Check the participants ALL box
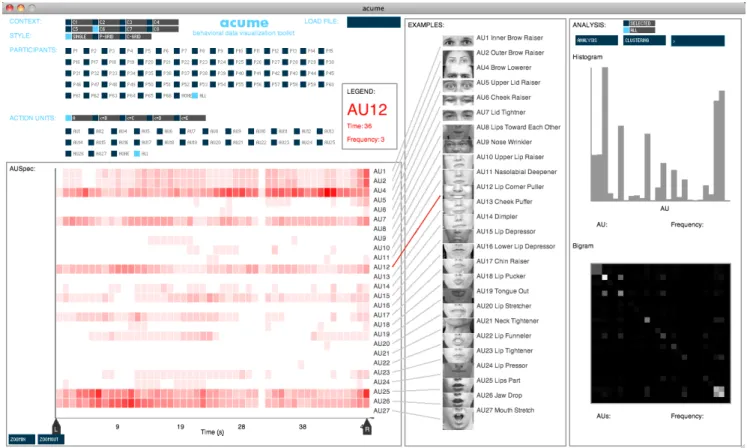 coord(195,96)
